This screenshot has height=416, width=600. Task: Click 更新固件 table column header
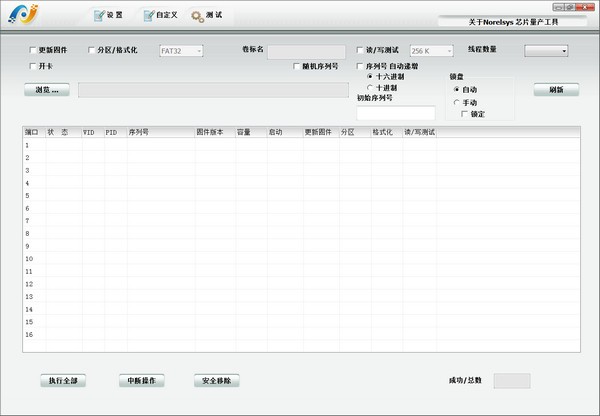coord(321,132)
